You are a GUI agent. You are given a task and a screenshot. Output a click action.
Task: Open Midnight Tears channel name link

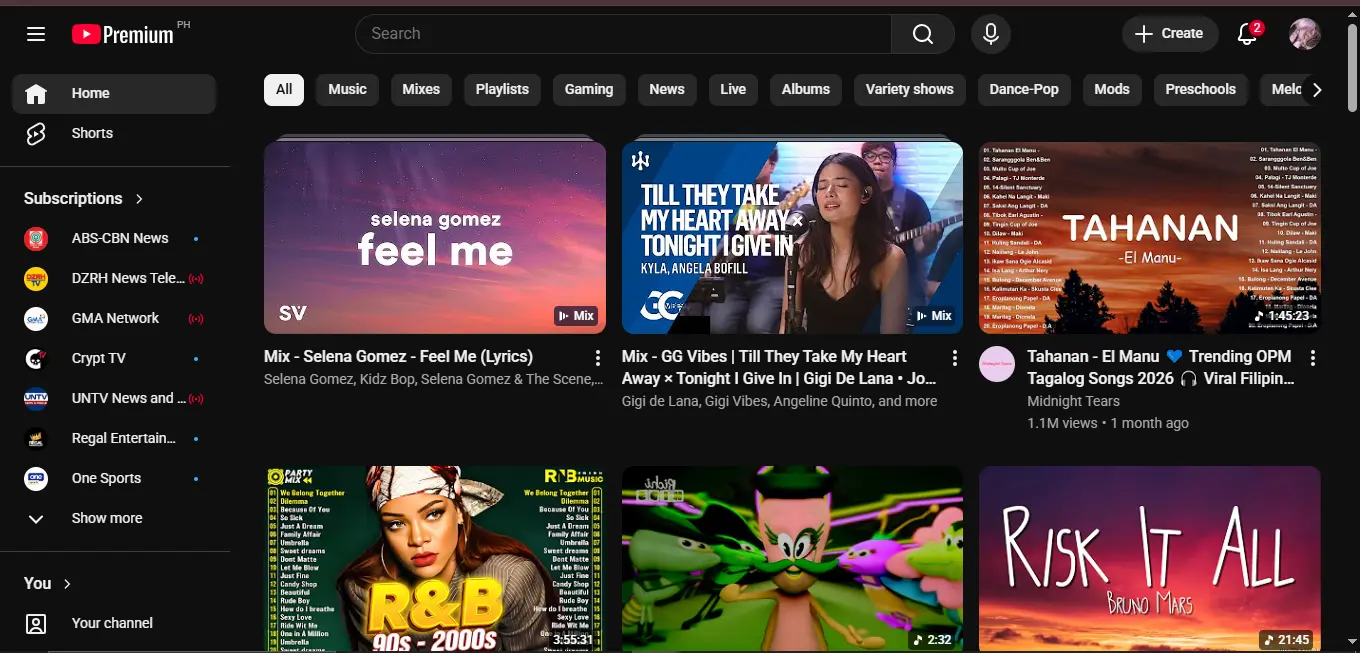[x=1073, y=401]
